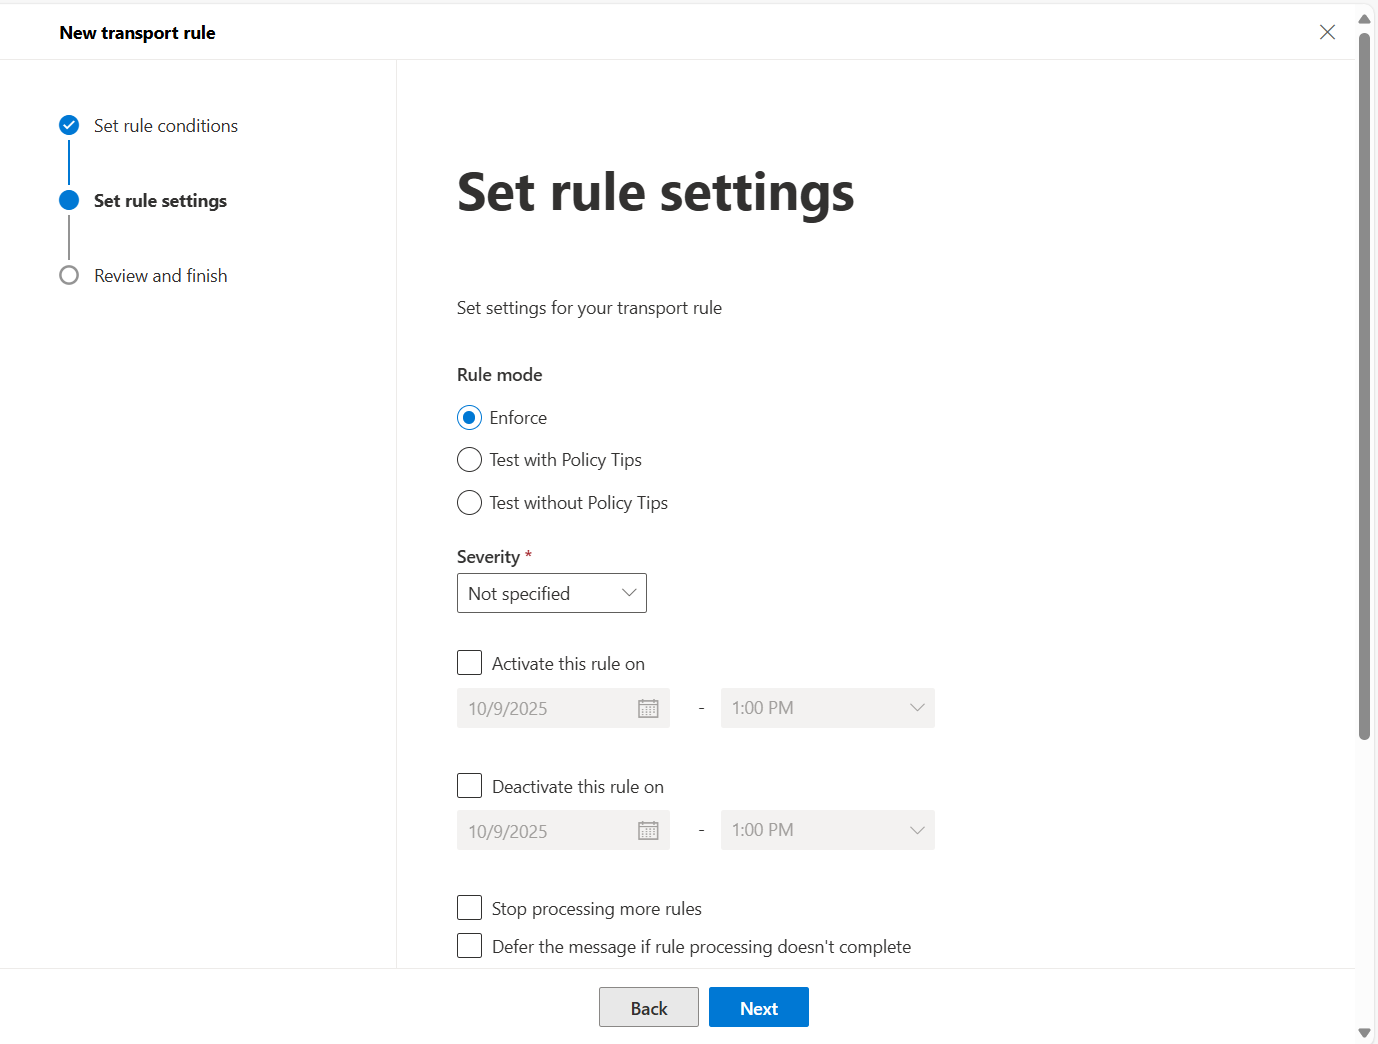Choose Test without Policy Tips option
Viewport: 1378px width, 1044px height.
(x=469, y=503)
